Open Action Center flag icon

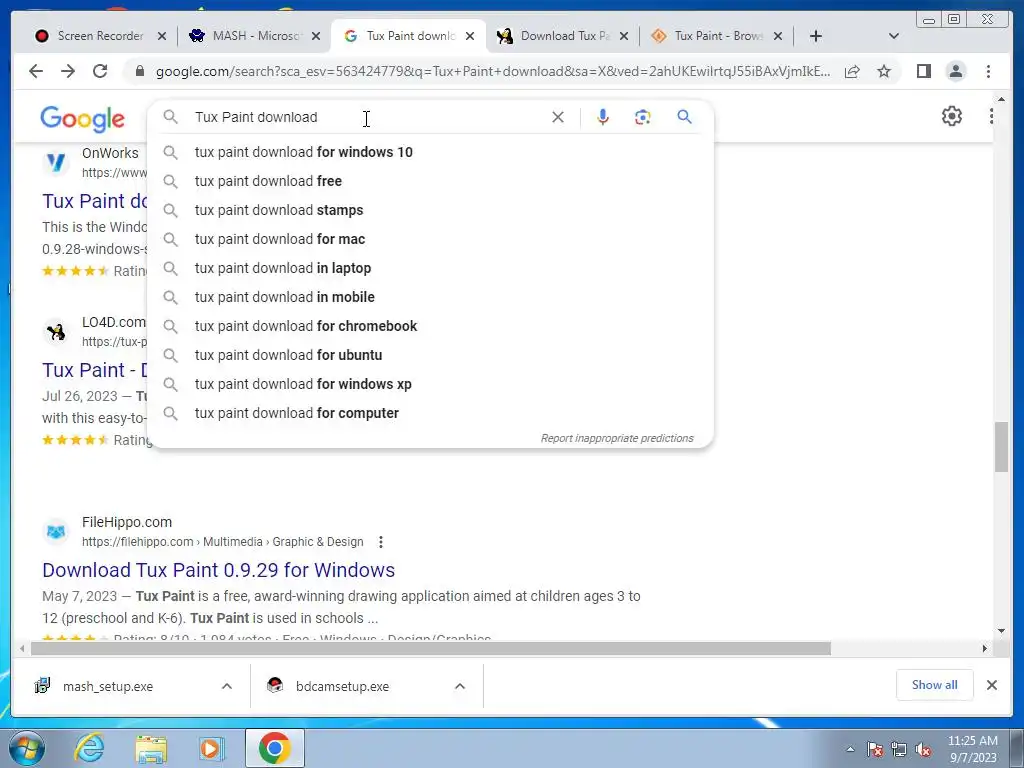(x=874, y=749)
